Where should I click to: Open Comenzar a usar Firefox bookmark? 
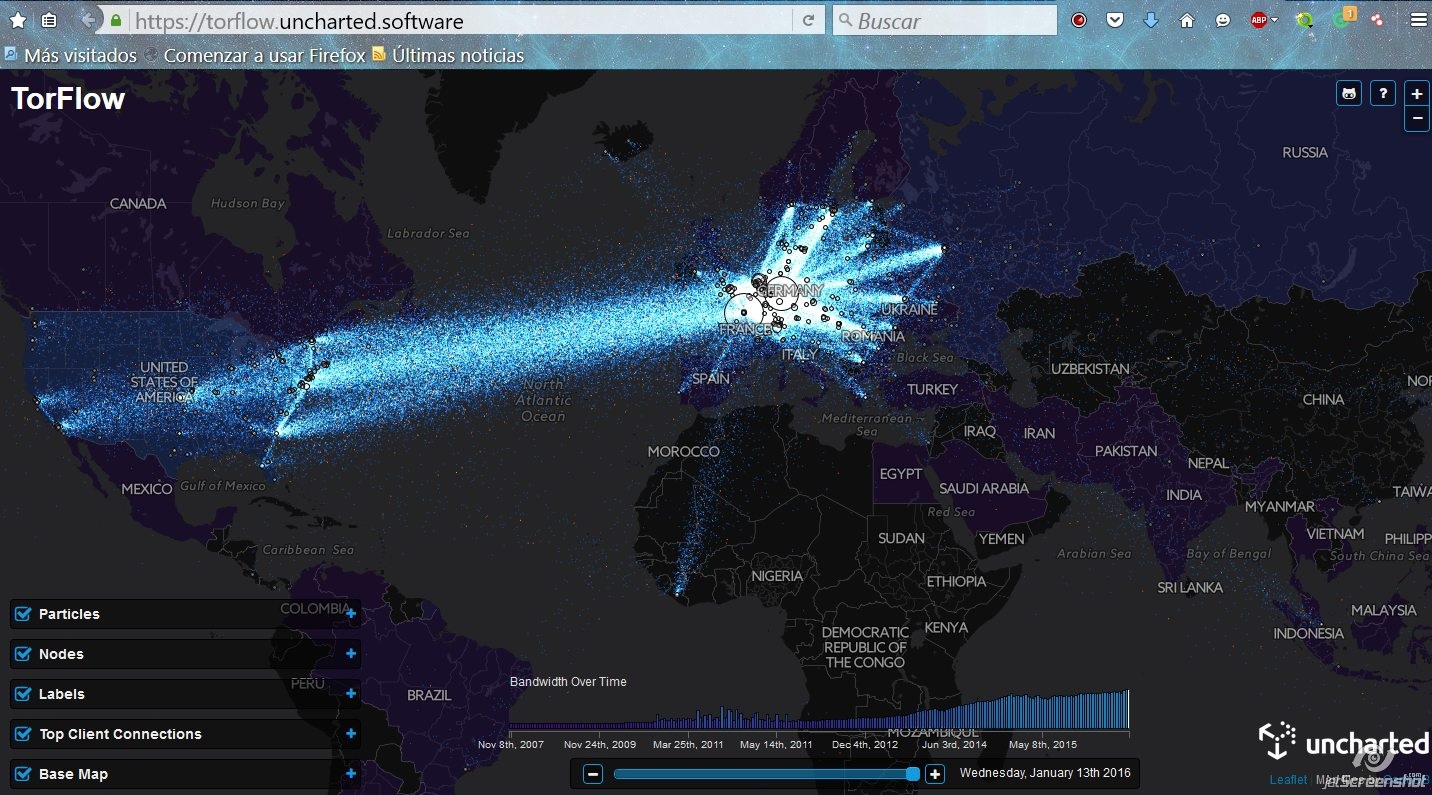255,55
